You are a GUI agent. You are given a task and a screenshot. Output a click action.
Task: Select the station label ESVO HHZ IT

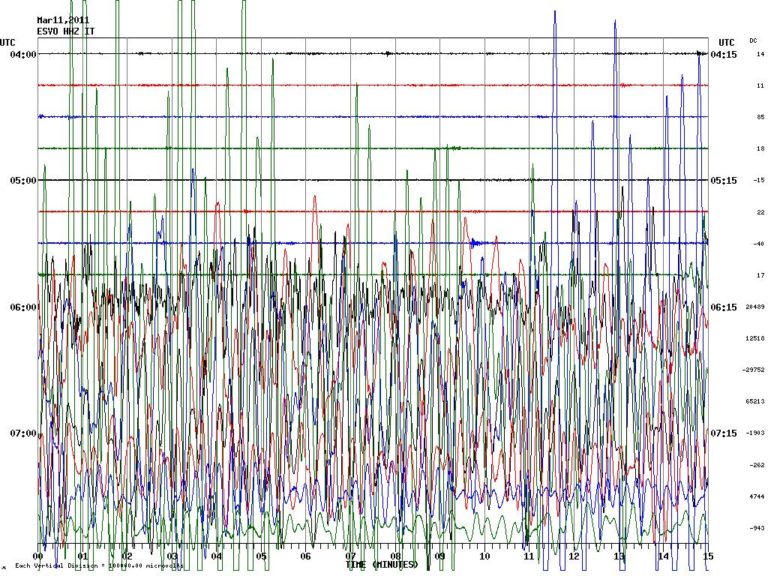pyautogui.click(x=66, y=31)
